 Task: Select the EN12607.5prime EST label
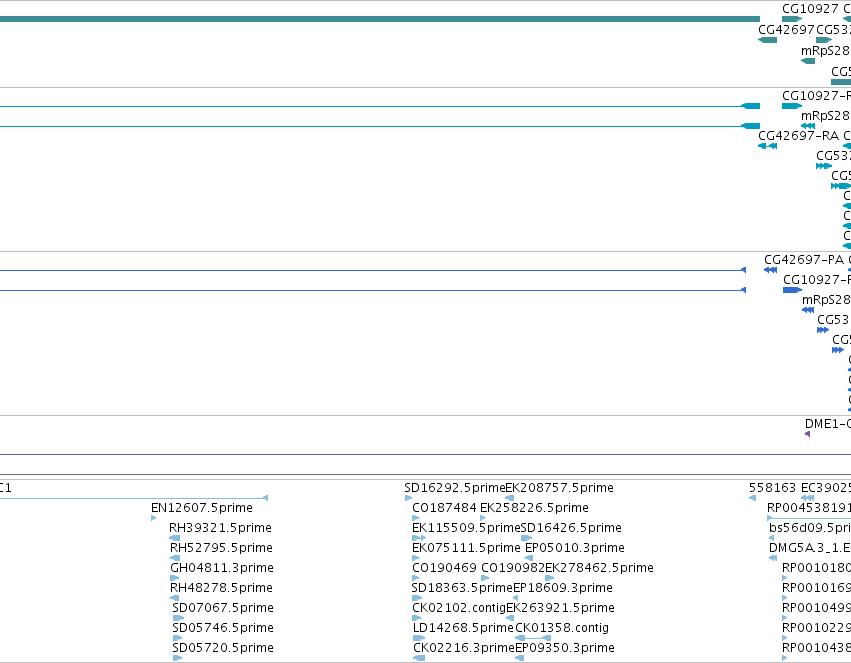pyautogui.click(x=202, y=508)
